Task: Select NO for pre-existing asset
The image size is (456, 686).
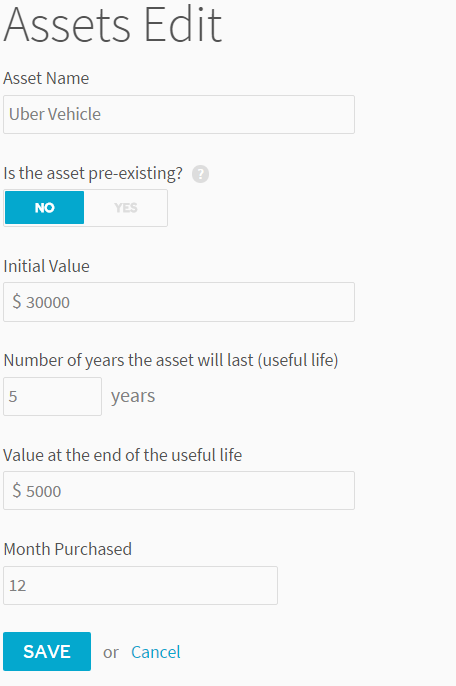Action: tap(44, 207)
